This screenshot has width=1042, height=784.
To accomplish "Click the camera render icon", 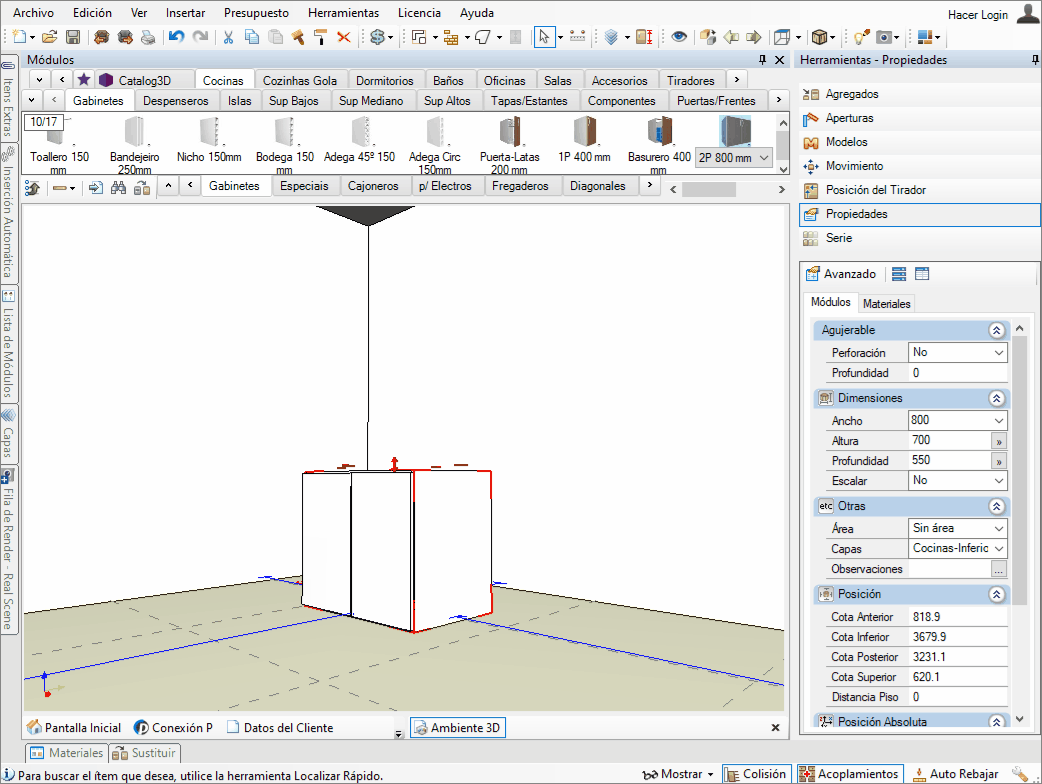I will click(x=884, y=37).
